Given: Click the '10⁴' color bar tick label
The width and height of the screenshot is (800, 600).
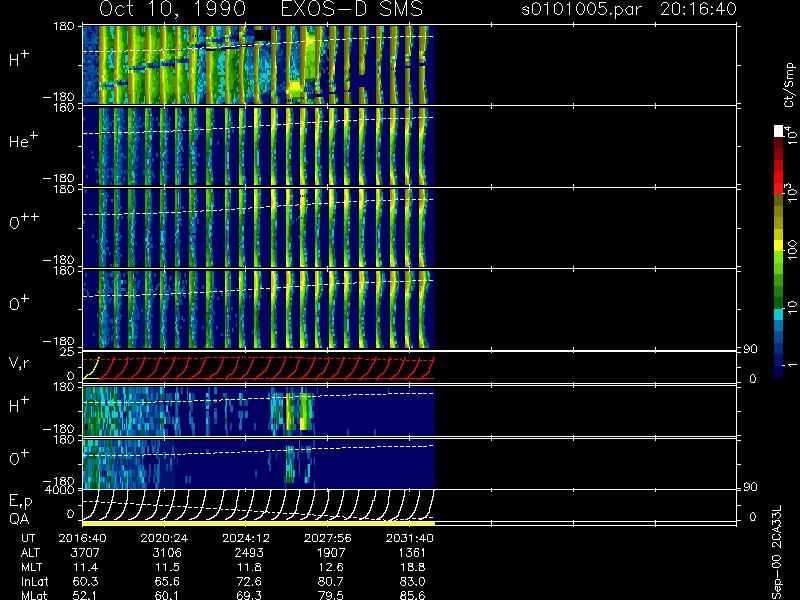Looking at the screenshot, I should pyautogui.click(x=790, y=134).
